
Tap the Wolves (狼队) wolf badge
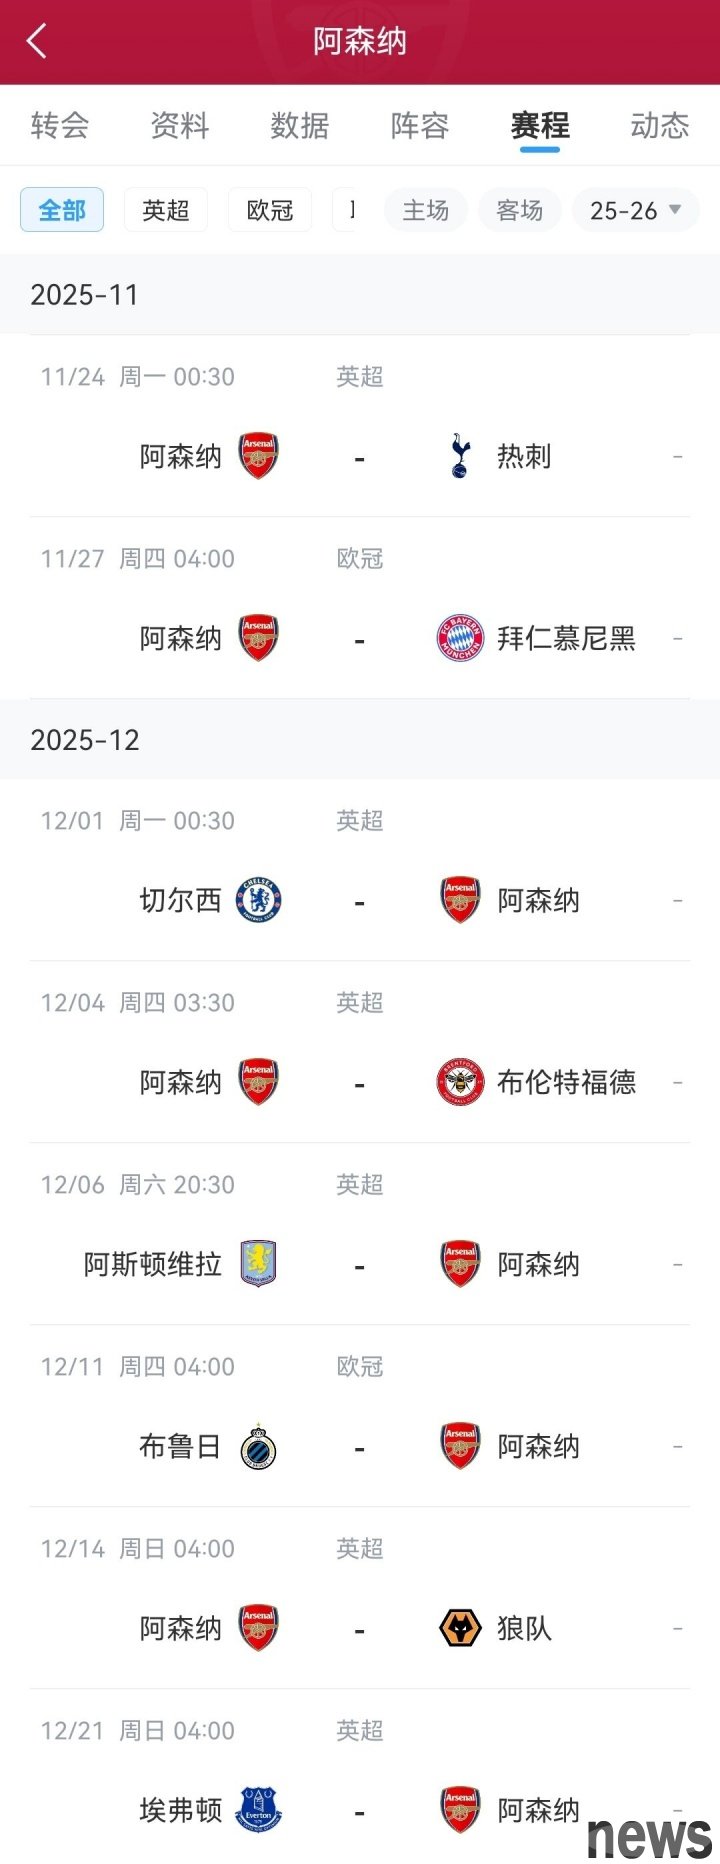coord(460,1628)
